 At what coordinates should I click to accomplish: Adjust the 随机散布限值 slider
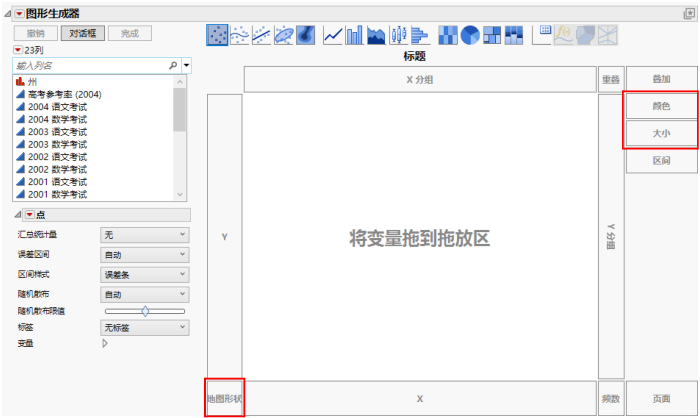pyautogui.click(x=145, y=311)
